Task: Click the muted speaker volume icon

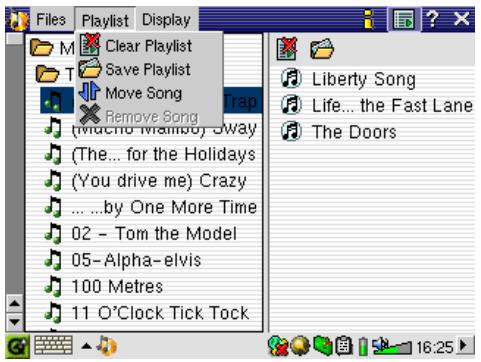Action: coord(380,346)
